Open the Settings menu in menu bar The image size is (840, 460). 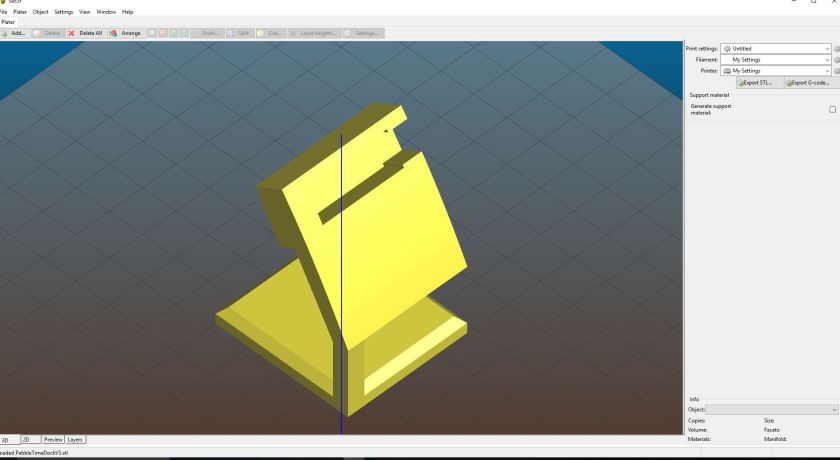point(63,12)
